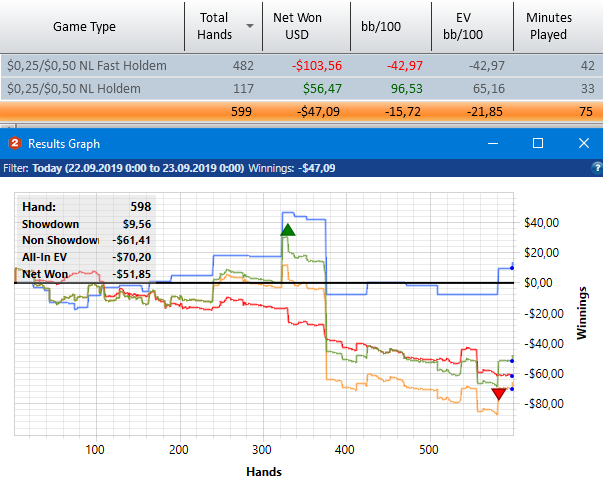
Task: Click the 300 hands axis tick label
Action: pos(262,449)
